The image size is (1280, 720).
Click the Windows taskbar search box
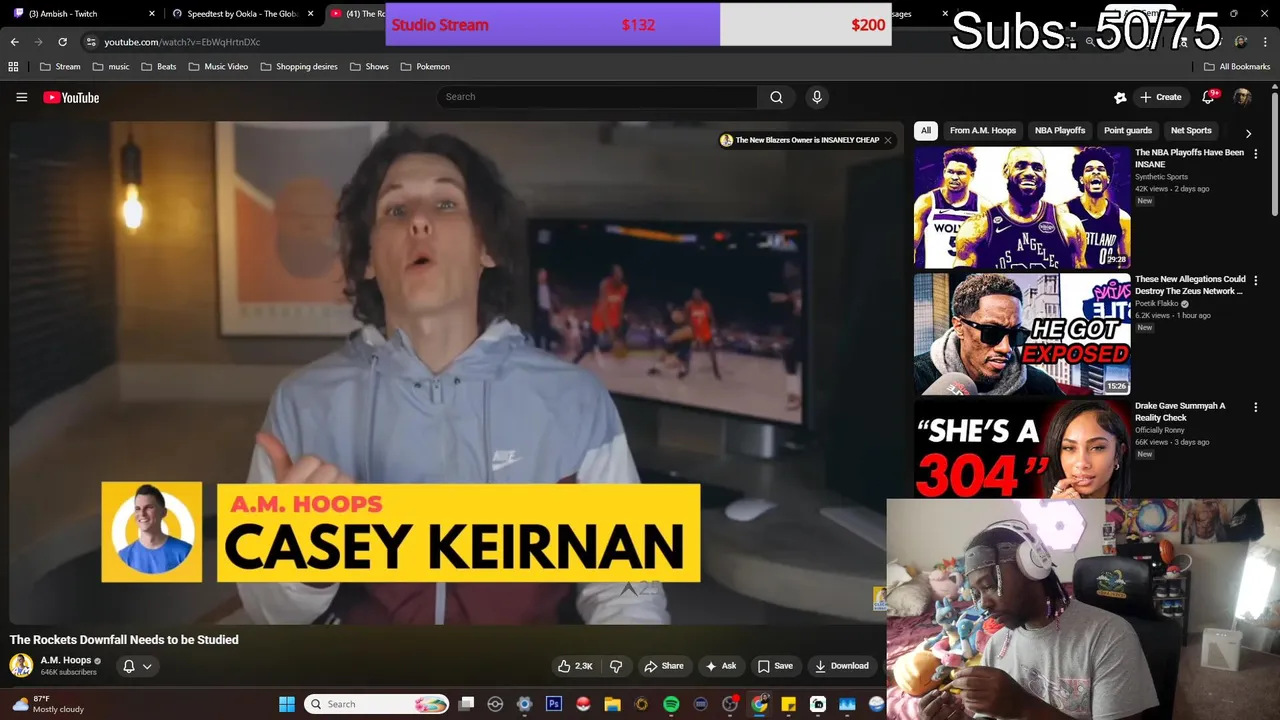pyautogui.click(x=377, y=704)
